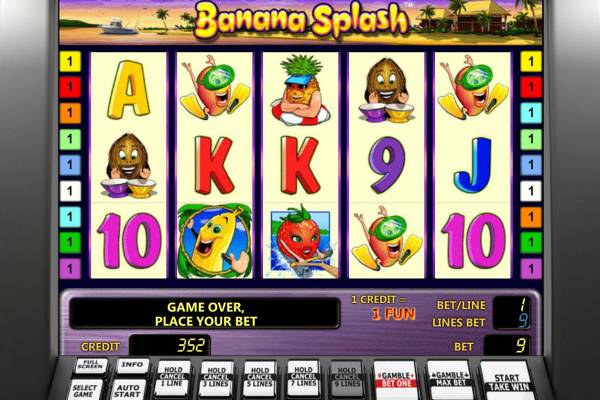Choose the 5 Lines bet option
600x400 pixels.
260,378
